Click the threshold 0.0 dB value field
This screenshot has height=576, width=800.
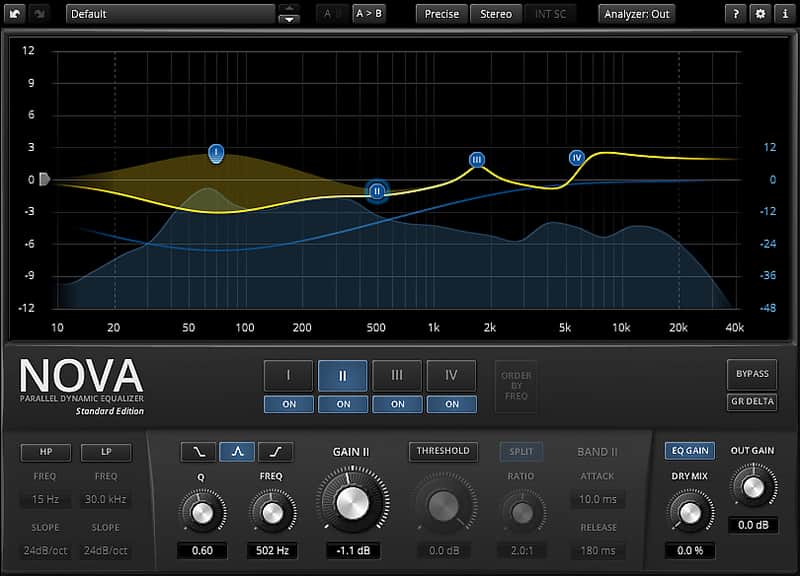[443, 550]
